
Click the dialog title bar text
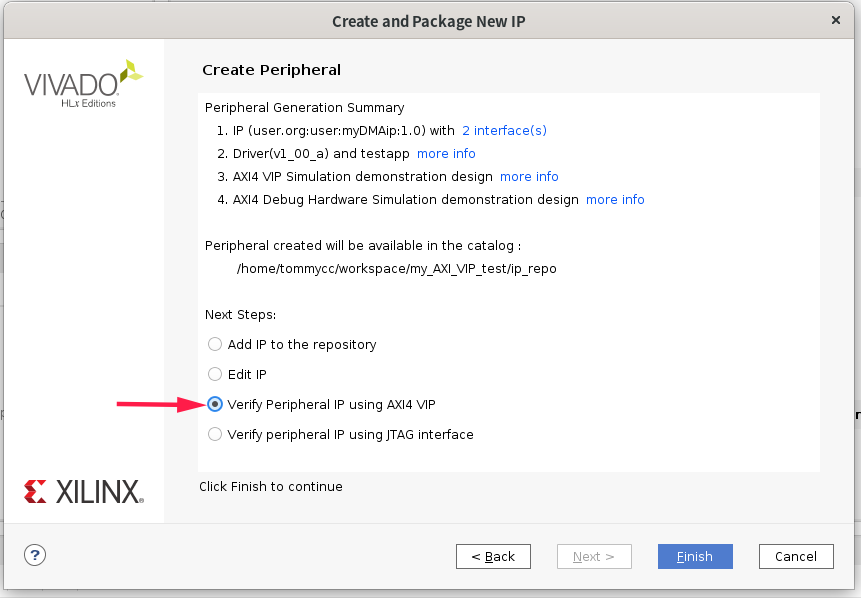tap(430, 20)
